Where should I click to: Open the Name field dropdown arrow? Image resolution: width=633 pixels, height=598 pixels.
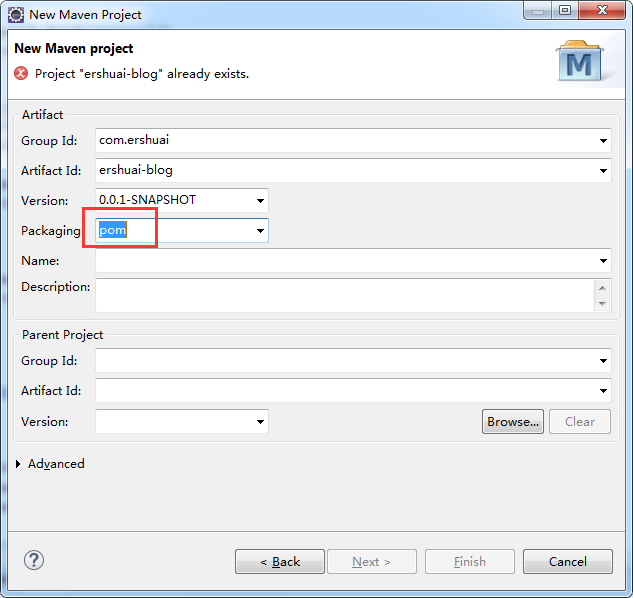603,260
